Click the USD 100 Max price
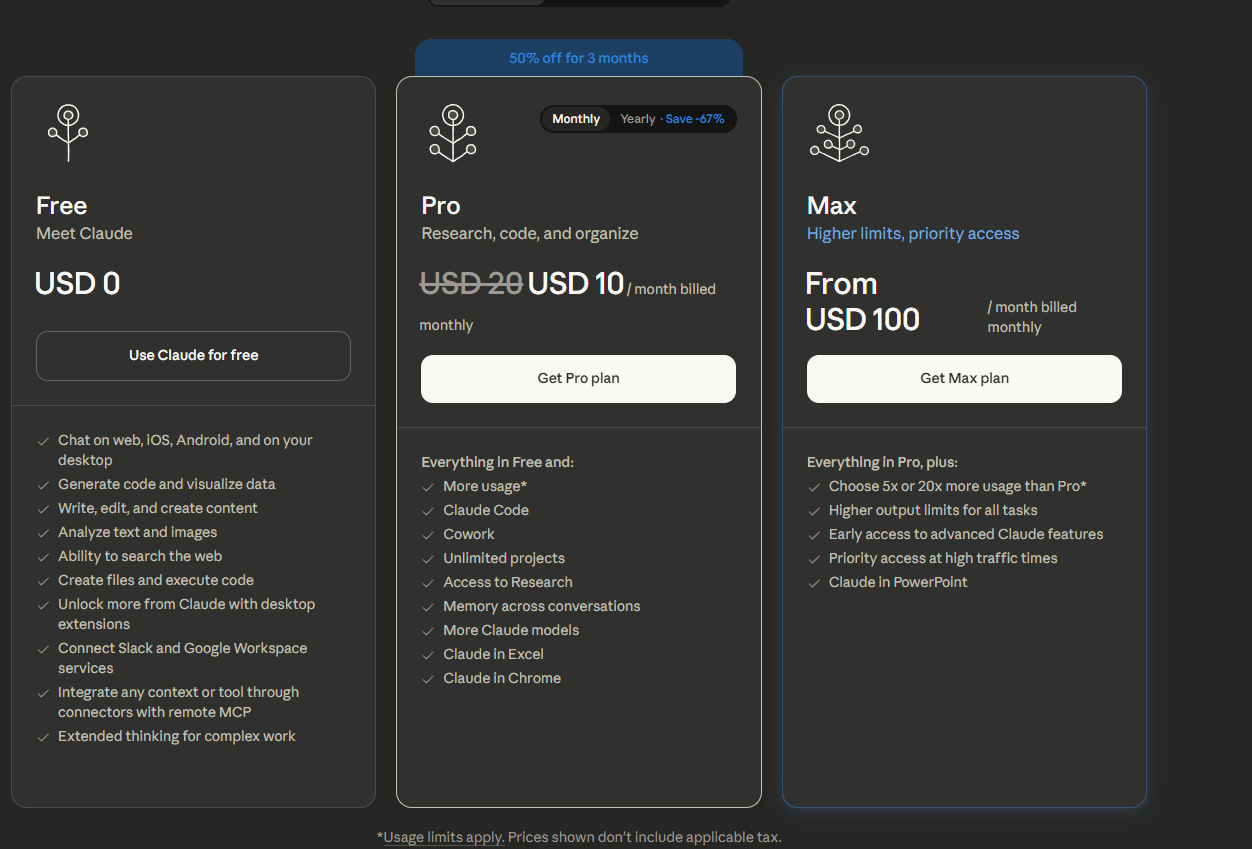 tap(863, 319)
